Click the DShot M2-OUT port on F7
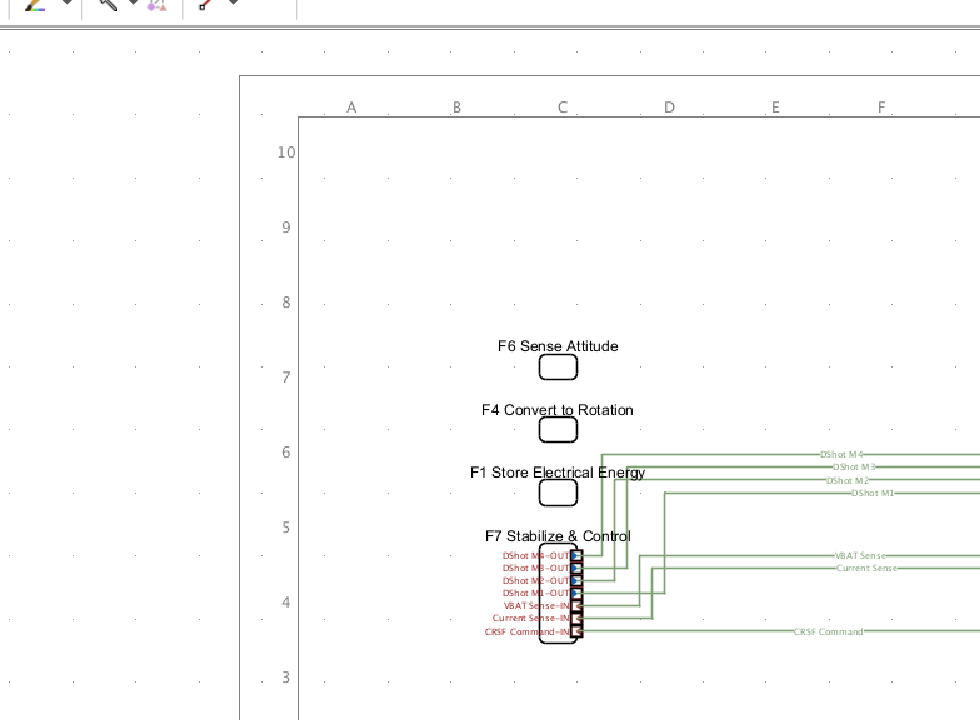 click(576, 581)
